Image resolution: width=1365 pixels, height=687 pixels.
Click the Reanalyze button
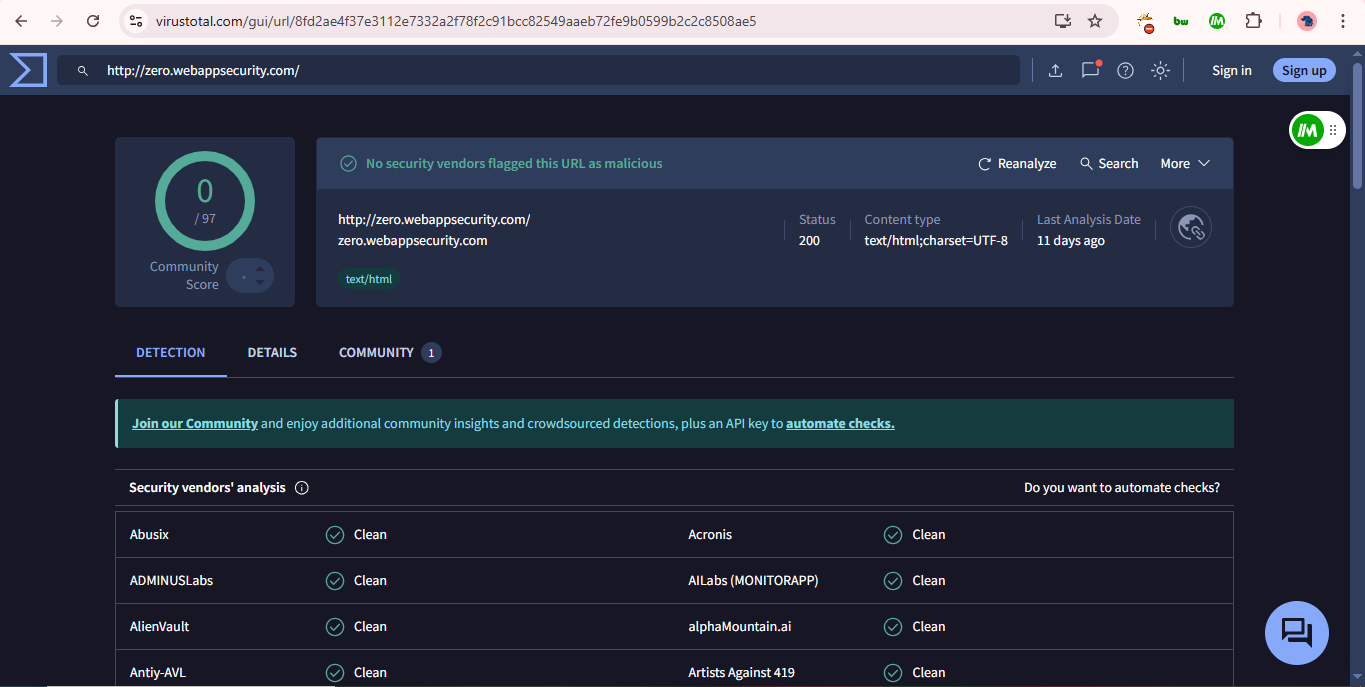tap(1017, 163)
